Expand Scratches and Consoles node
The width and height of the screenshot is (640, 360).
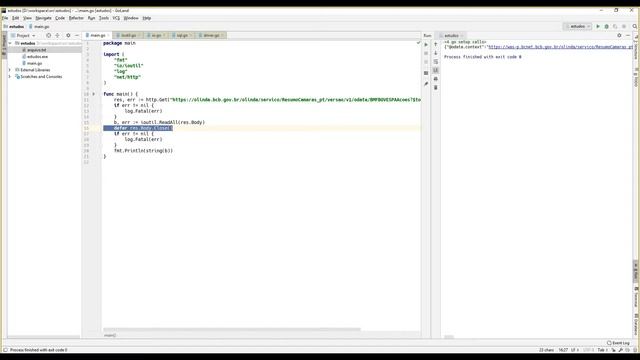coord(10,76)
